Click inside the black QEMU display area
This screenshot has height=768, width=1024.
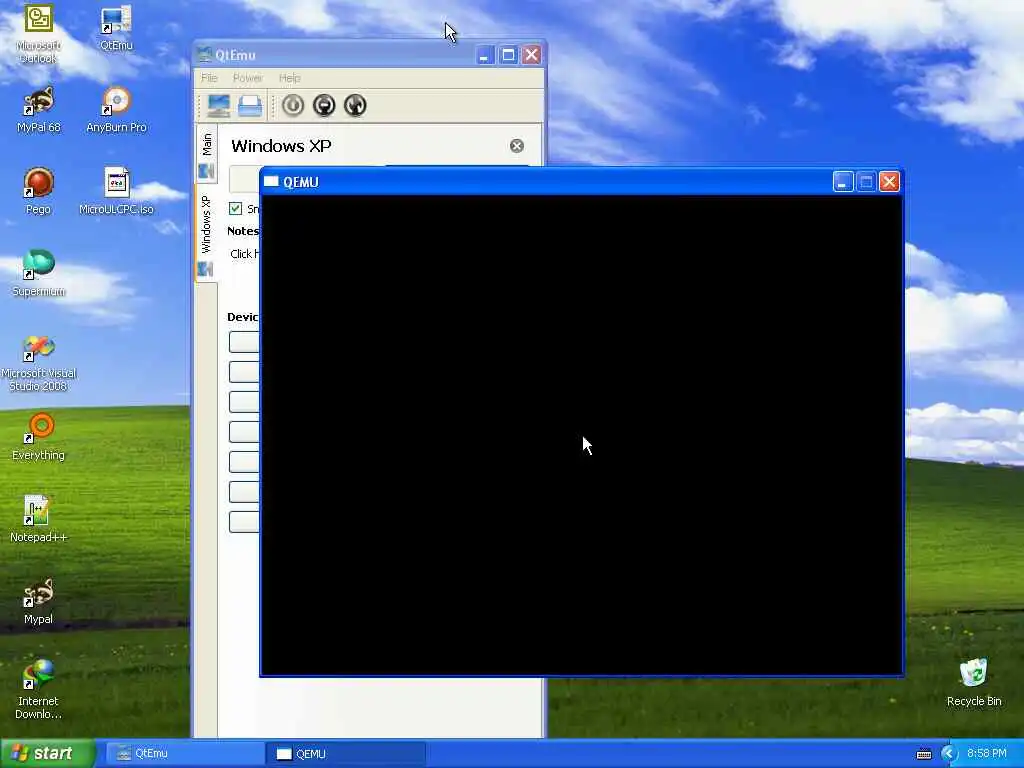tap(581, 435)
